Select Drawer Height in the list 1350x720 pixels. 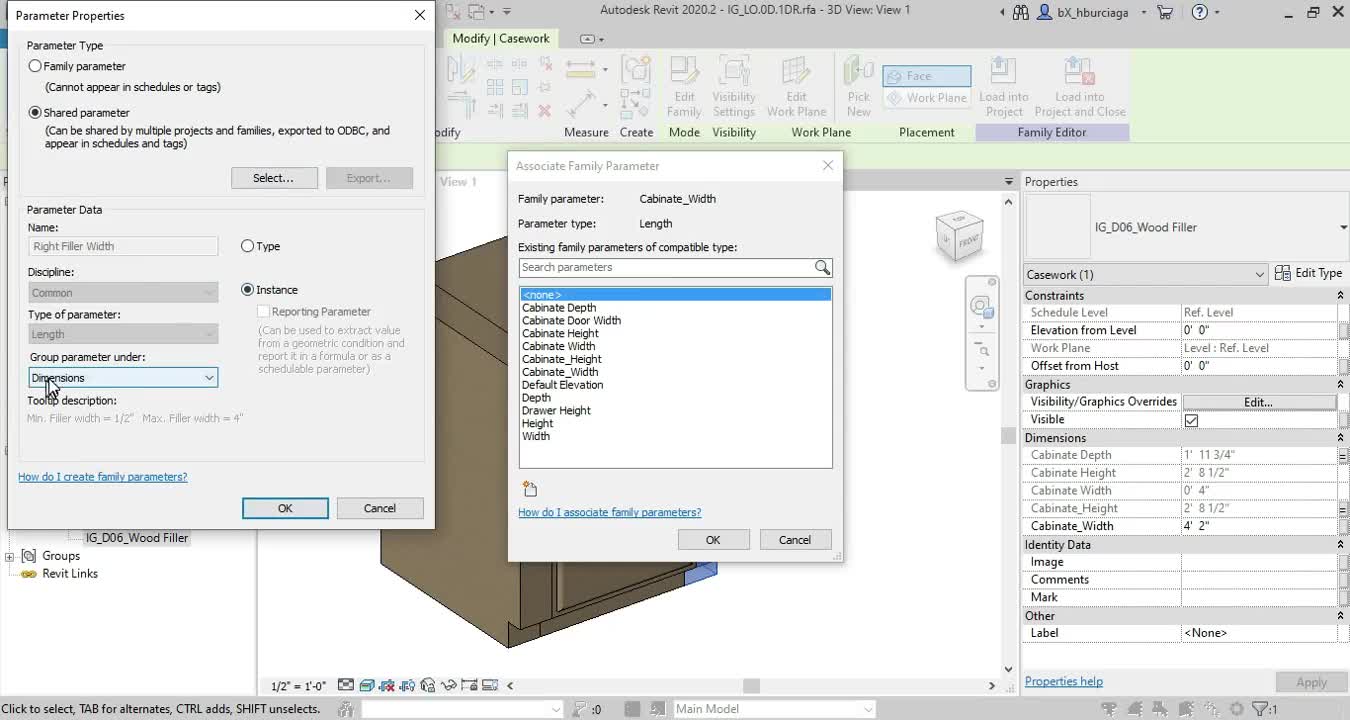pos(556,411)
